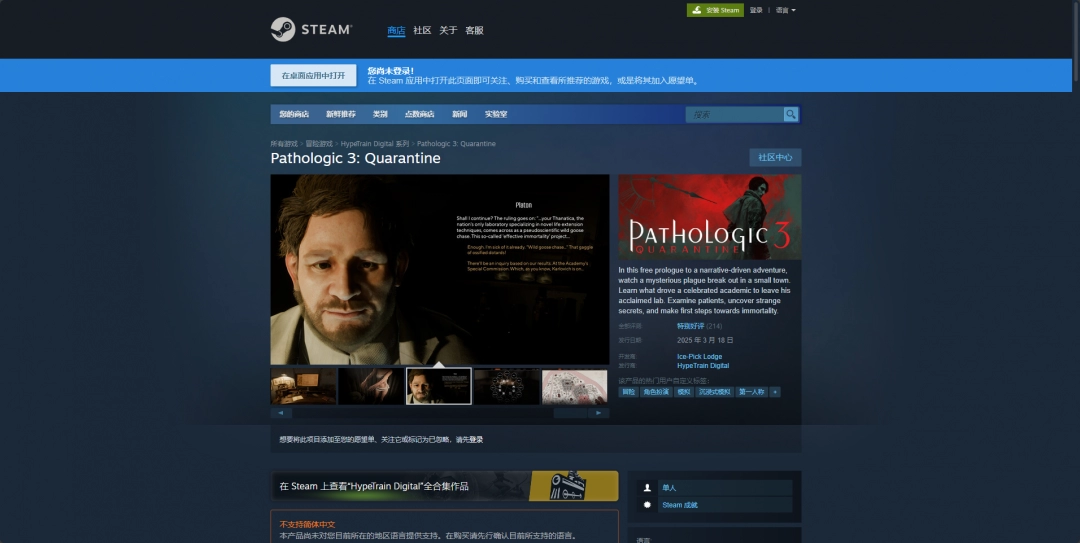Click the download icon on the install Steam button
The height and width of the screenshot is (543, 1080).
point(696,10)
